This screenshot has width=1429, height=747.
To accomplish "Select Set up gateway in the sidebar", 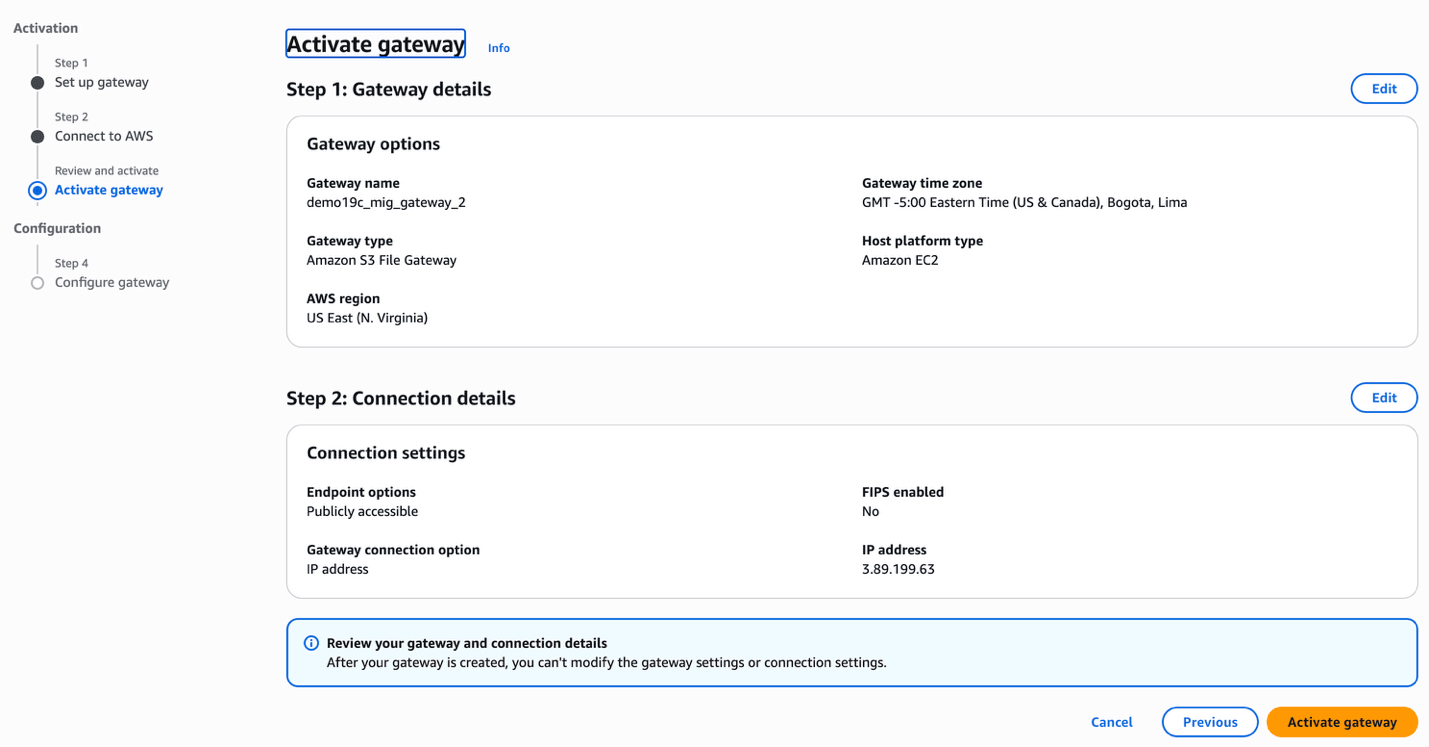I will click(x=100, y=82).
